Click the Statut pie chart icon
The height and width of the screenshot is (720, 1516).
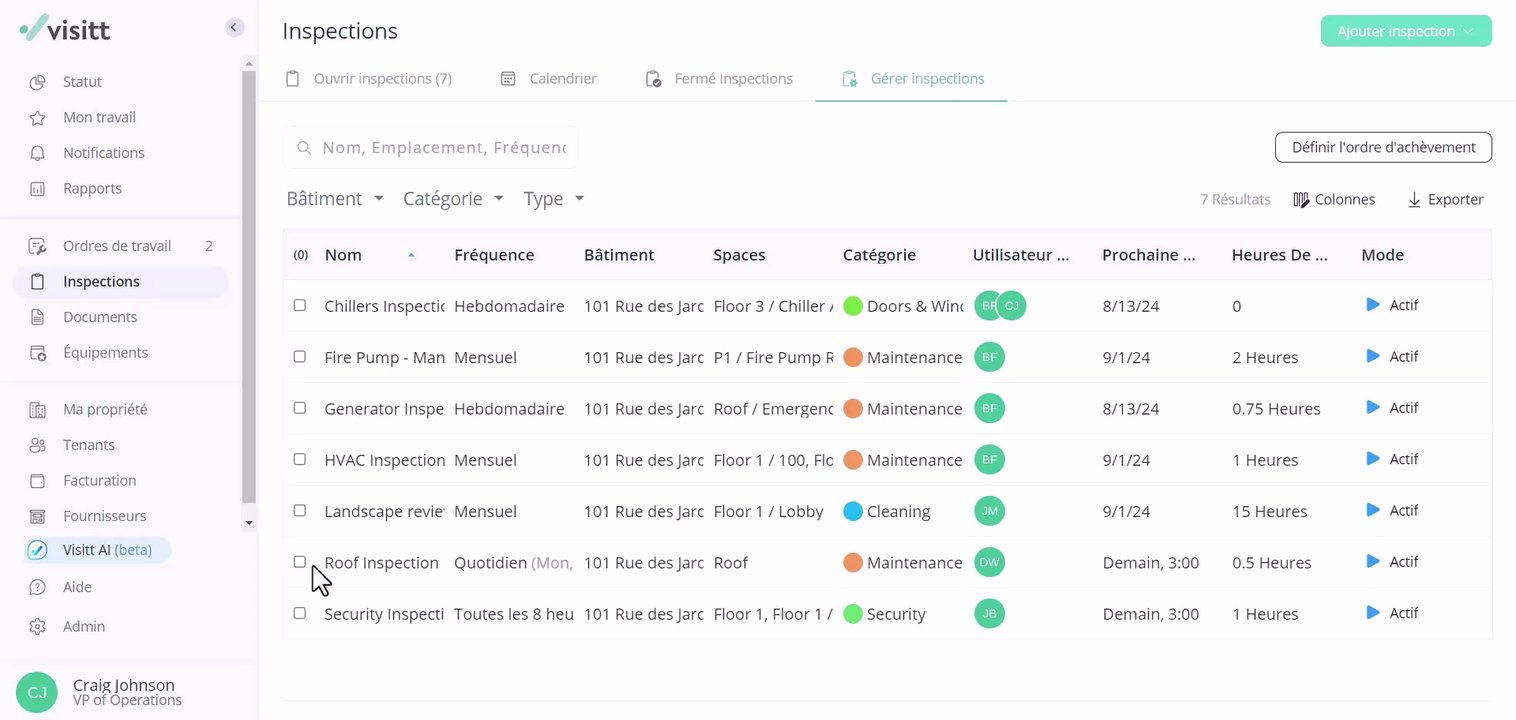pyautogui.click(x=38, y=82)
